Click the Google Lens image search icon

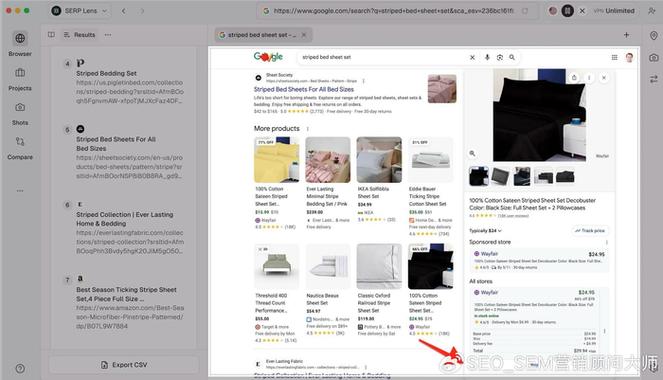point(500,57)
